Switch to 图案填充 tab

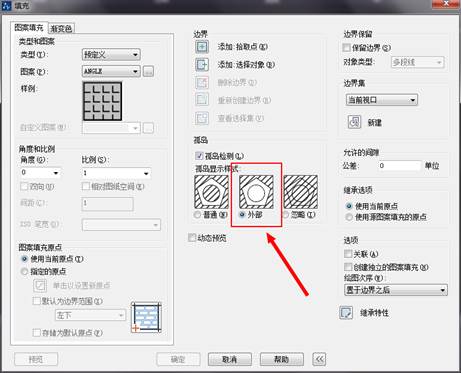[x=29, y=28]
